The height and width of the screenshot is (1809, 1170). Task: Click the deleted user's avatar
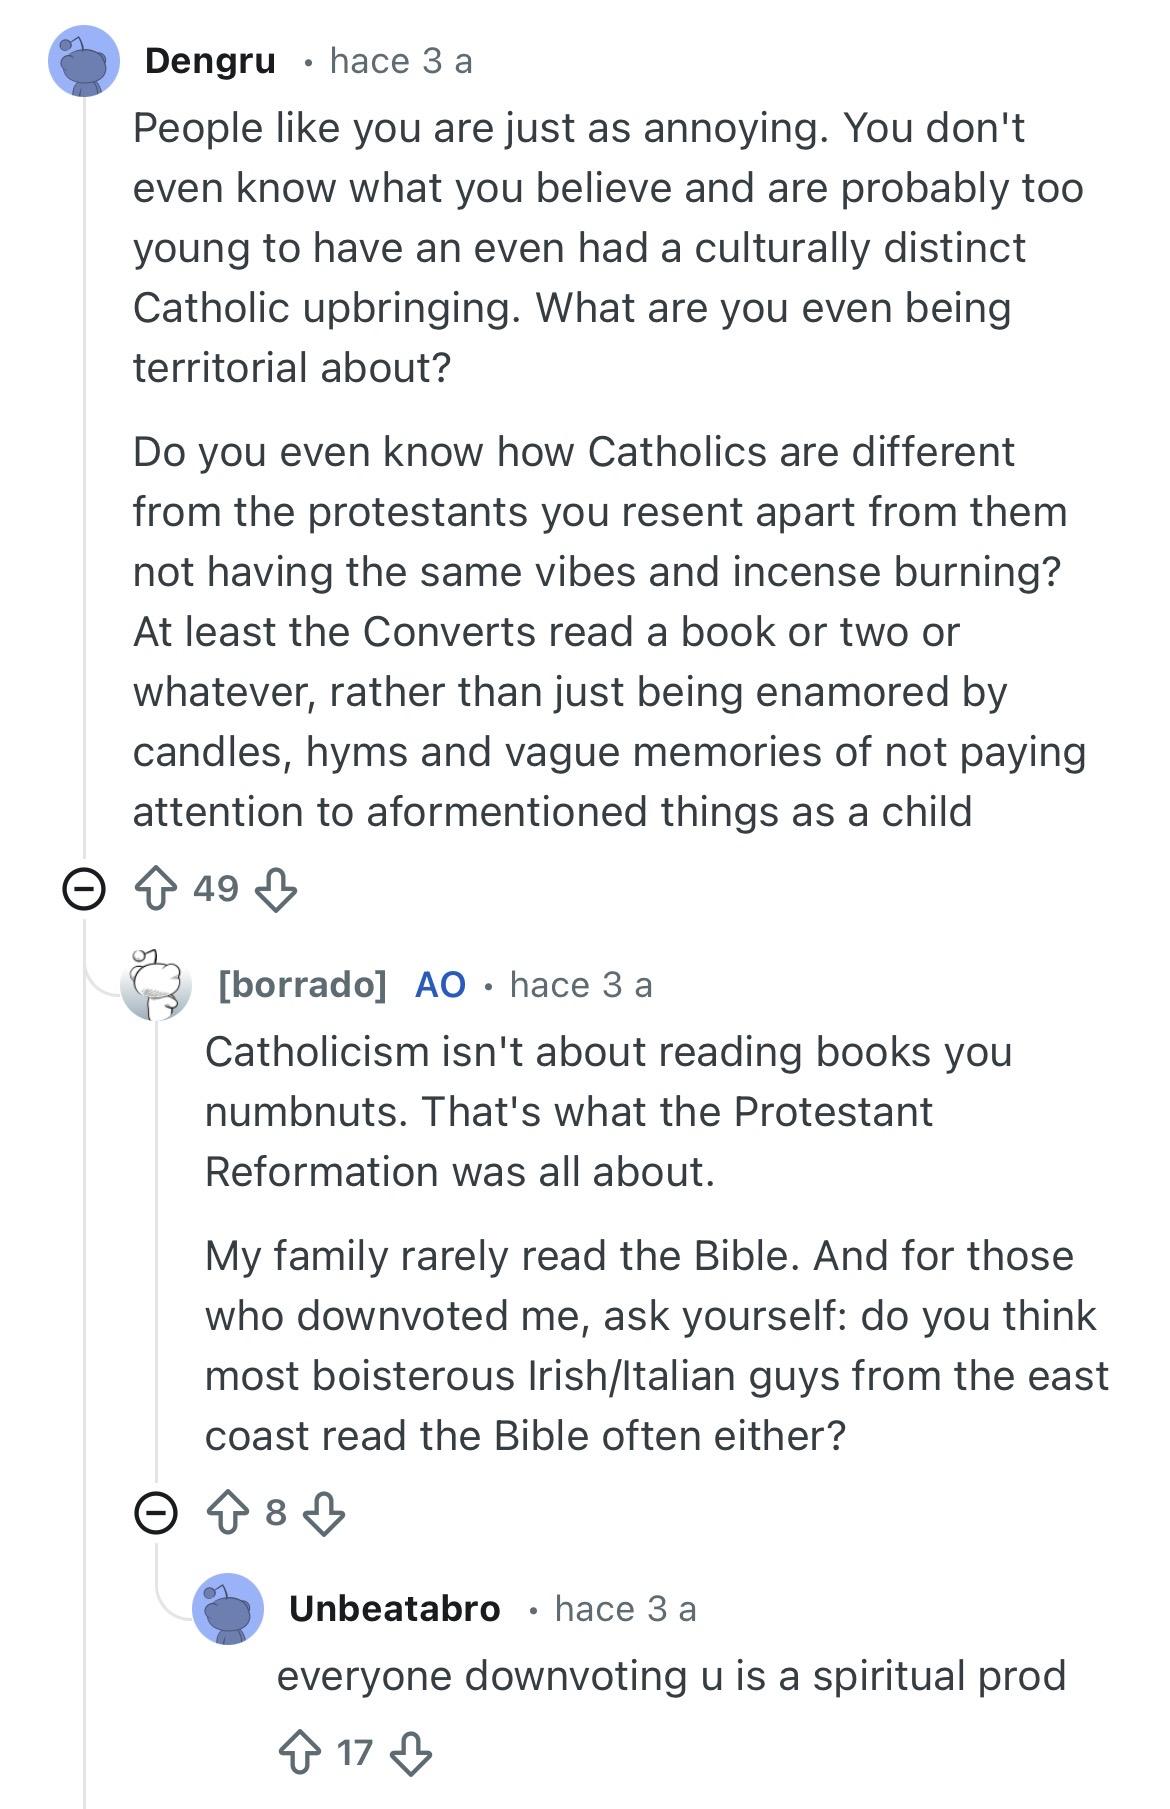point(156,985)
